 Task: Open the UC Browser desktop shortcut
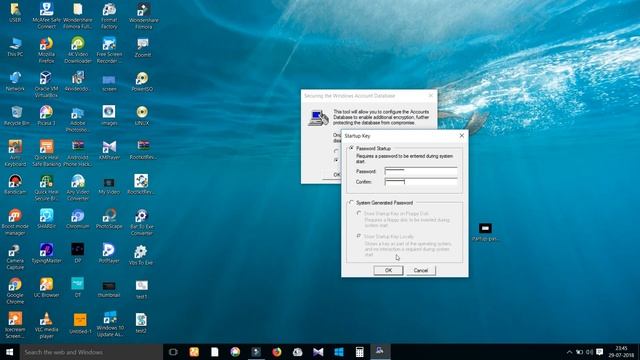pyautogui.click(x=46, y=287)
